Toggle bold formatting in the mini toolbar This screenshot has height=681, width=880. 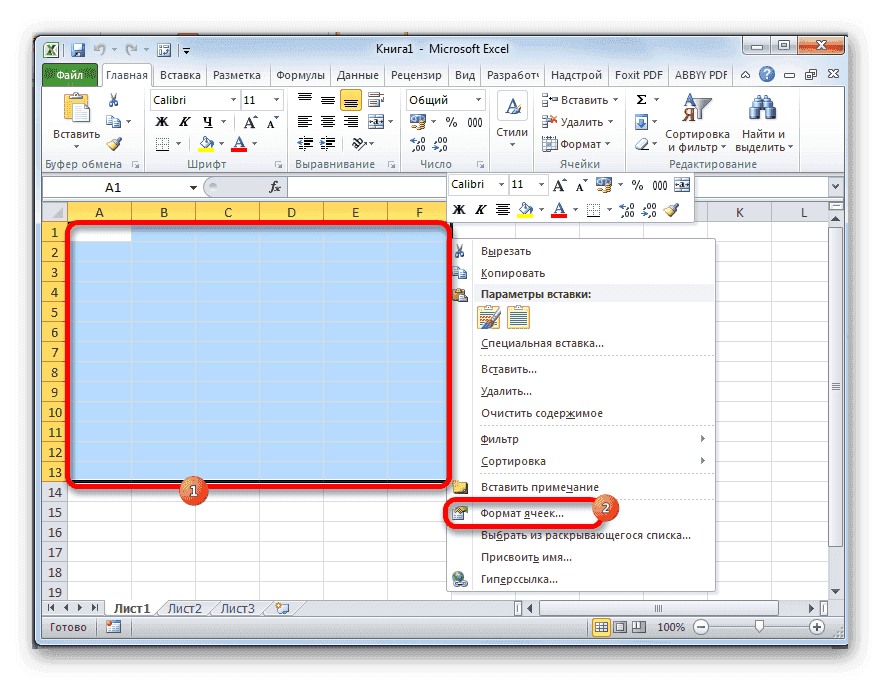coord(457,209)
